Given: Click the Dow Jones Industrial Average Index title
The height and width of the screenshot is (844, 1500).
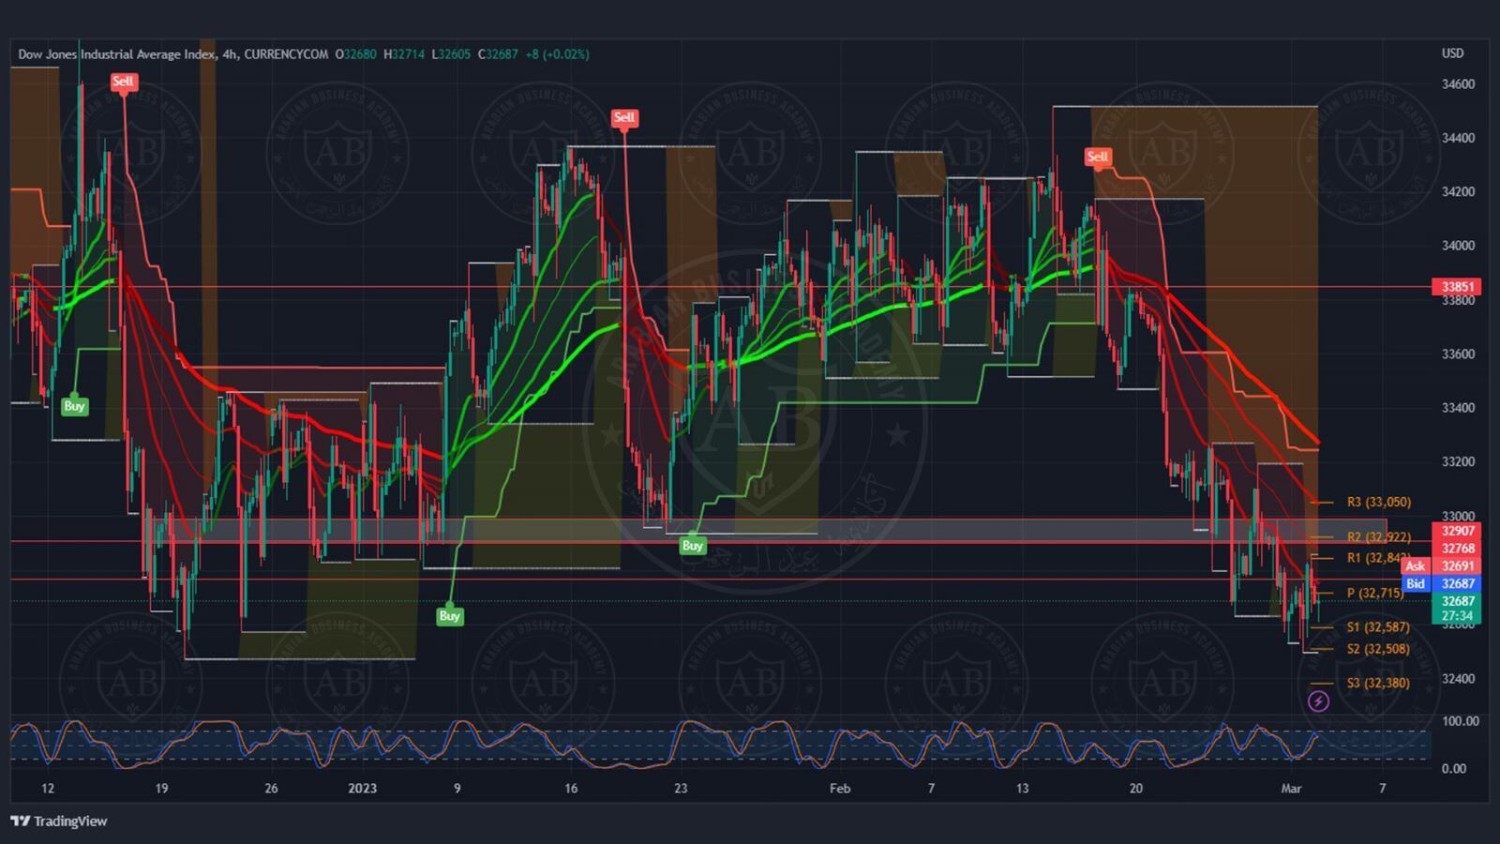Looking at the screenshot, I should (x=117, y=54).
